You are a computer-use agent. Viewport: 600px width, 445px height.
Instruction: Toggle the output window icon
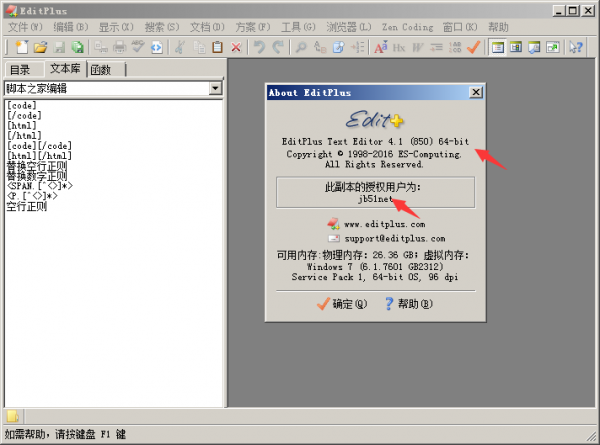534,47
